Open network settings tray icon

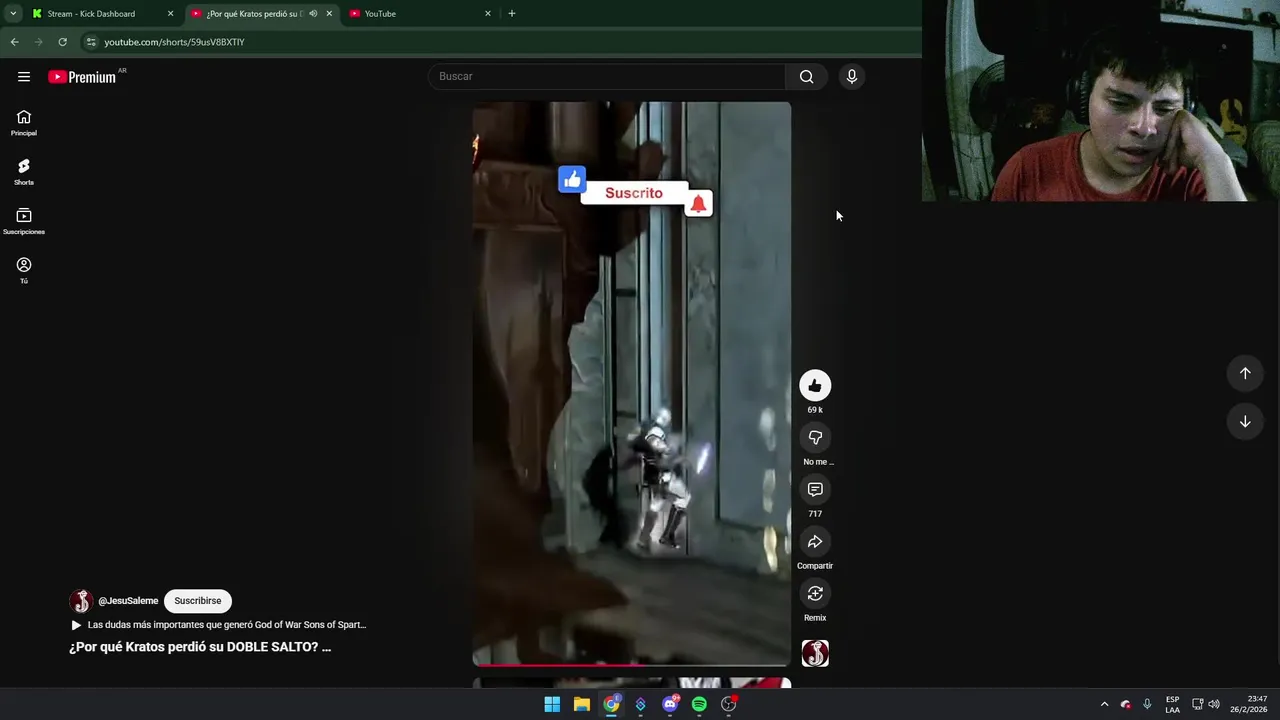tap(1197, 704)
